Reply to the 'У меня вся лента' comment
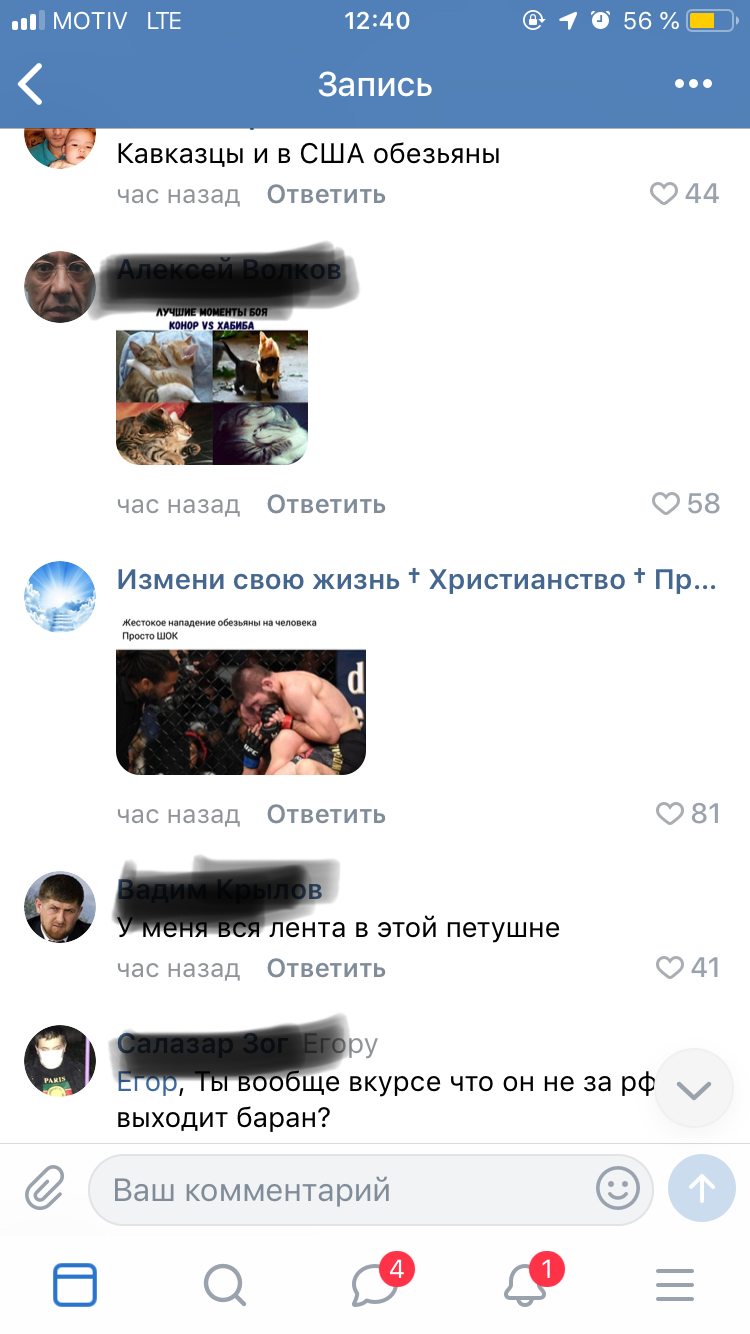This screenshot has height=1334, width=750. click(326, 968)
